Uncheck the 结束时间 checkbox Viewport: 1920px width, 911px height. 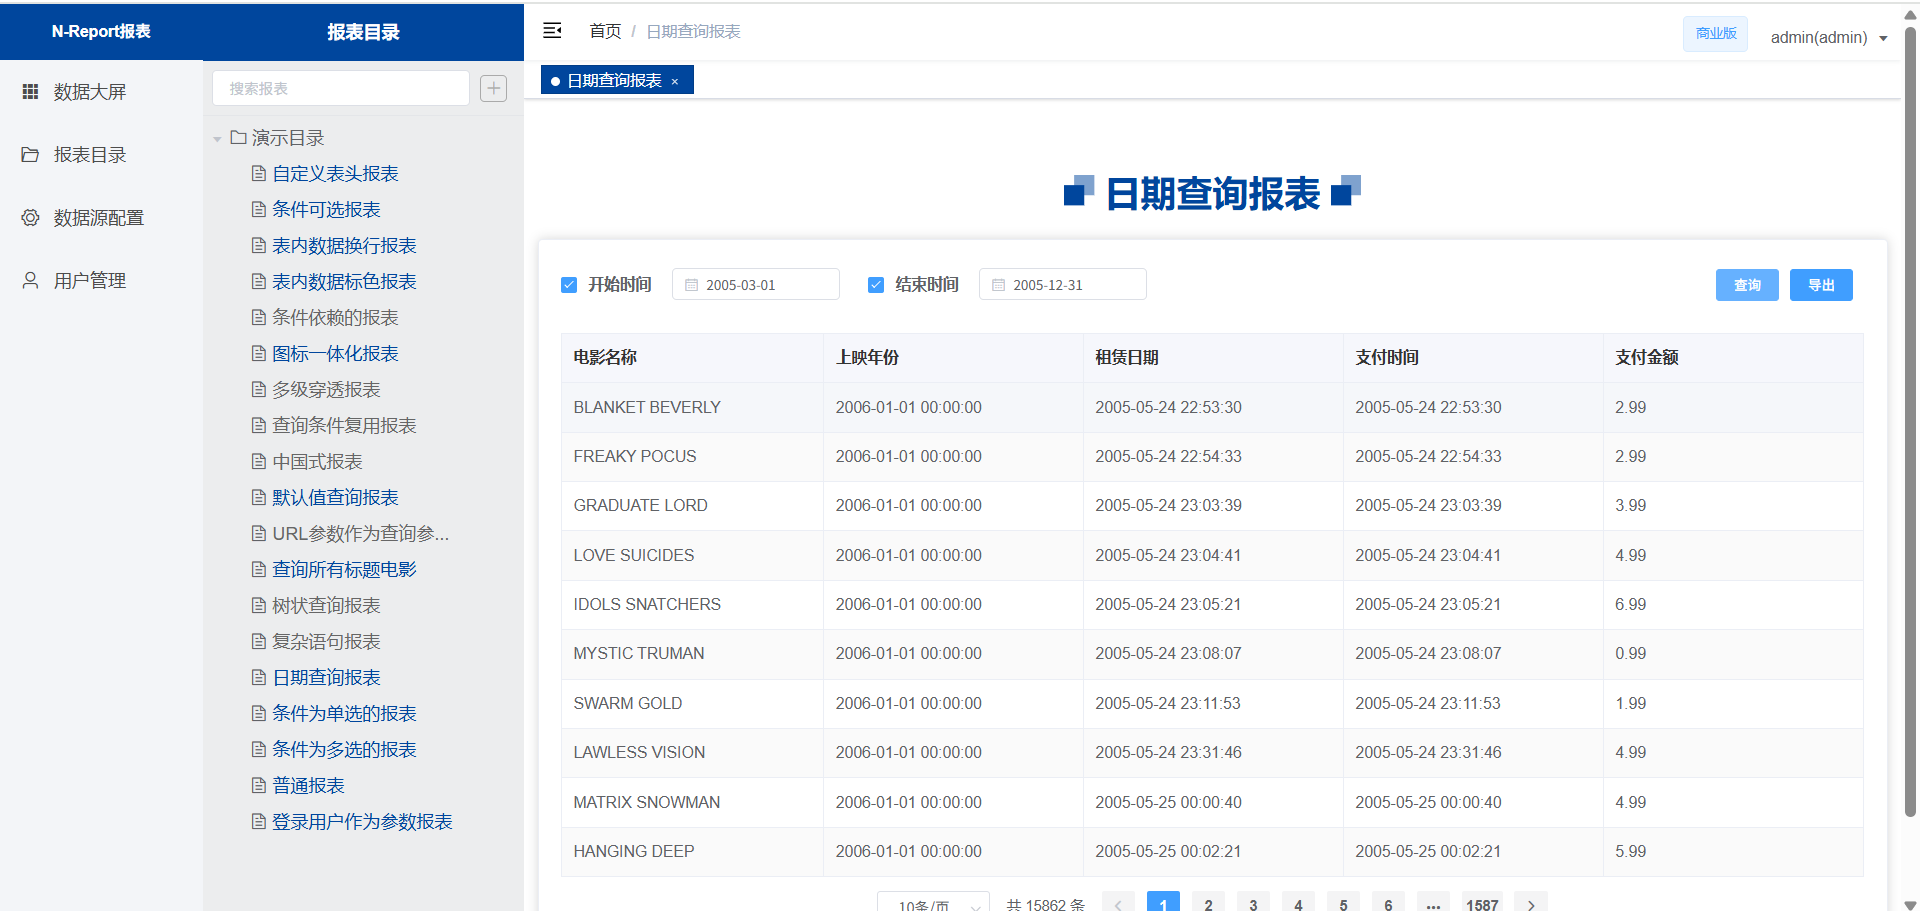click(x=876, y=285)
